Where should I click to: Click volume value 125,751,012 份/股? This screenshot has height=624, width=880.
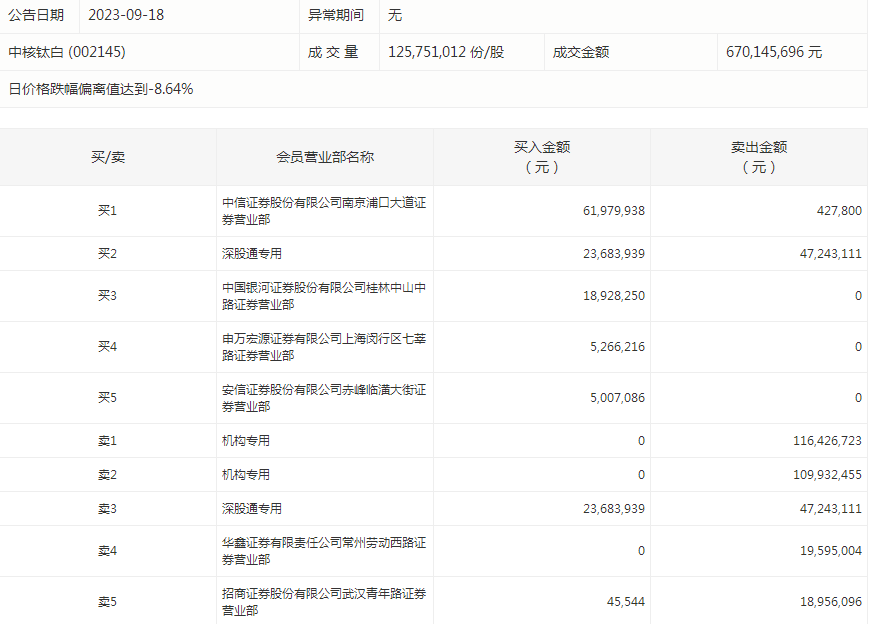click(446, 52)
